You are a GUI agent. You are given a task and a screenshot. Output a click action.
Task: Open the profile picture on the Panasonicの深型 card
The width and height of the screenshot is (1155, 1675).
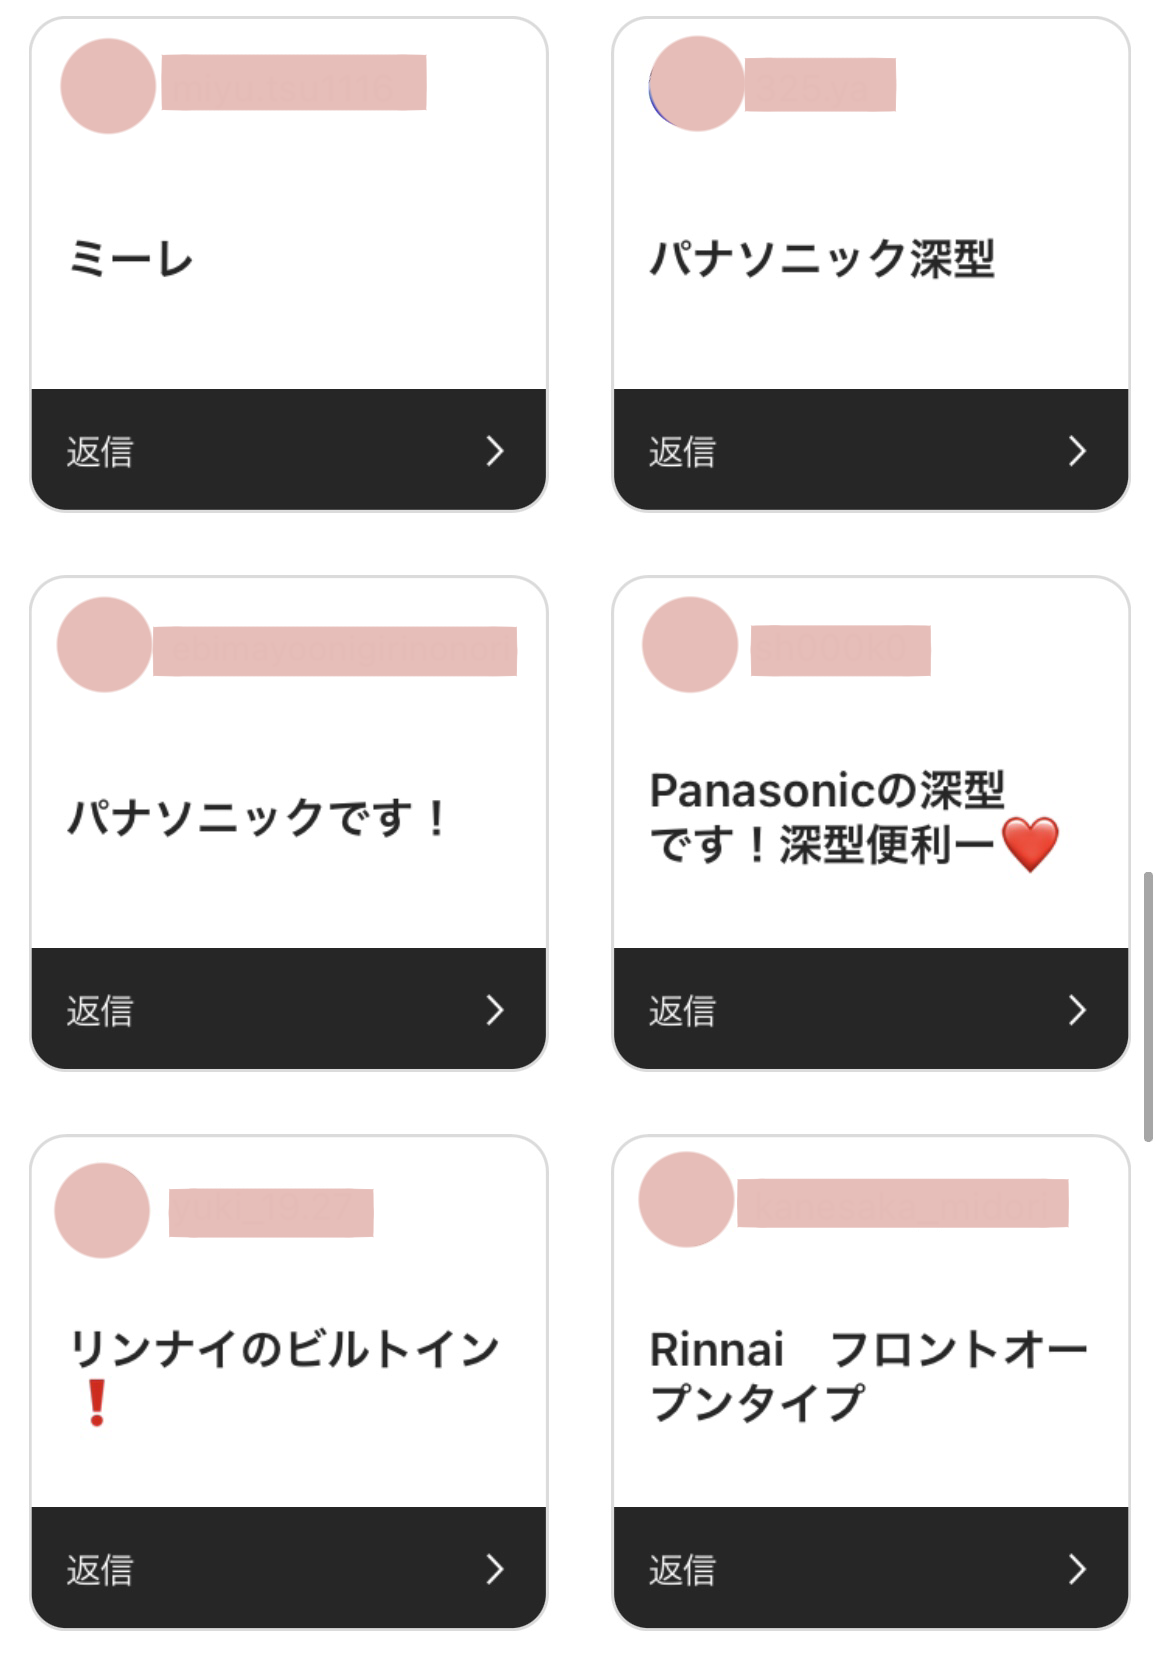pyautogui.click(x=690, y=645)
